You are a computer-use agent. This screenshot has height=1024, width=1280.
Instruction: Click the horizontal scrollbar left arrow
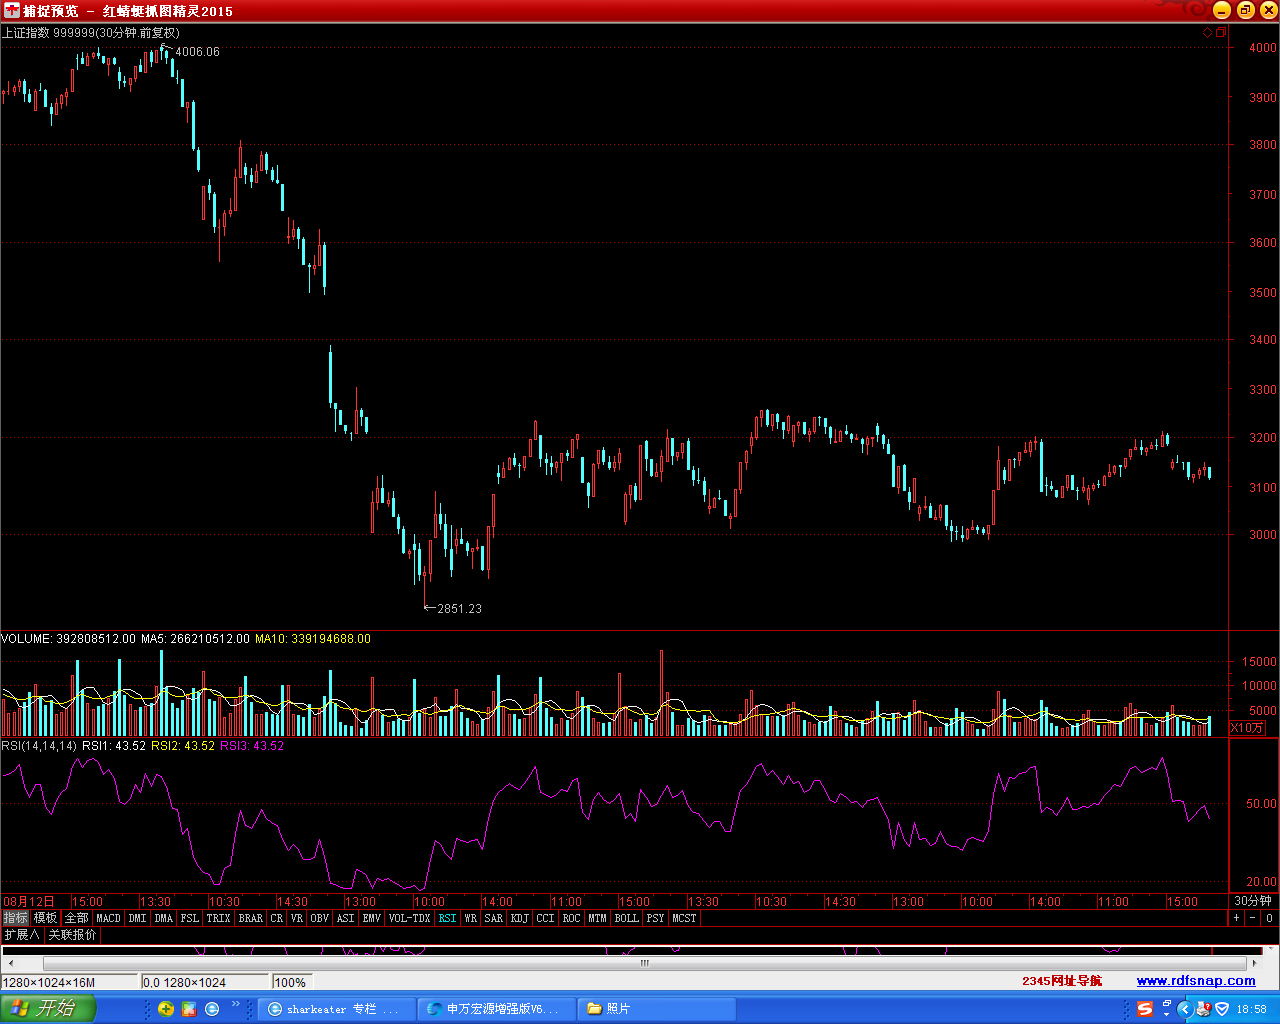tap(10, 963)
